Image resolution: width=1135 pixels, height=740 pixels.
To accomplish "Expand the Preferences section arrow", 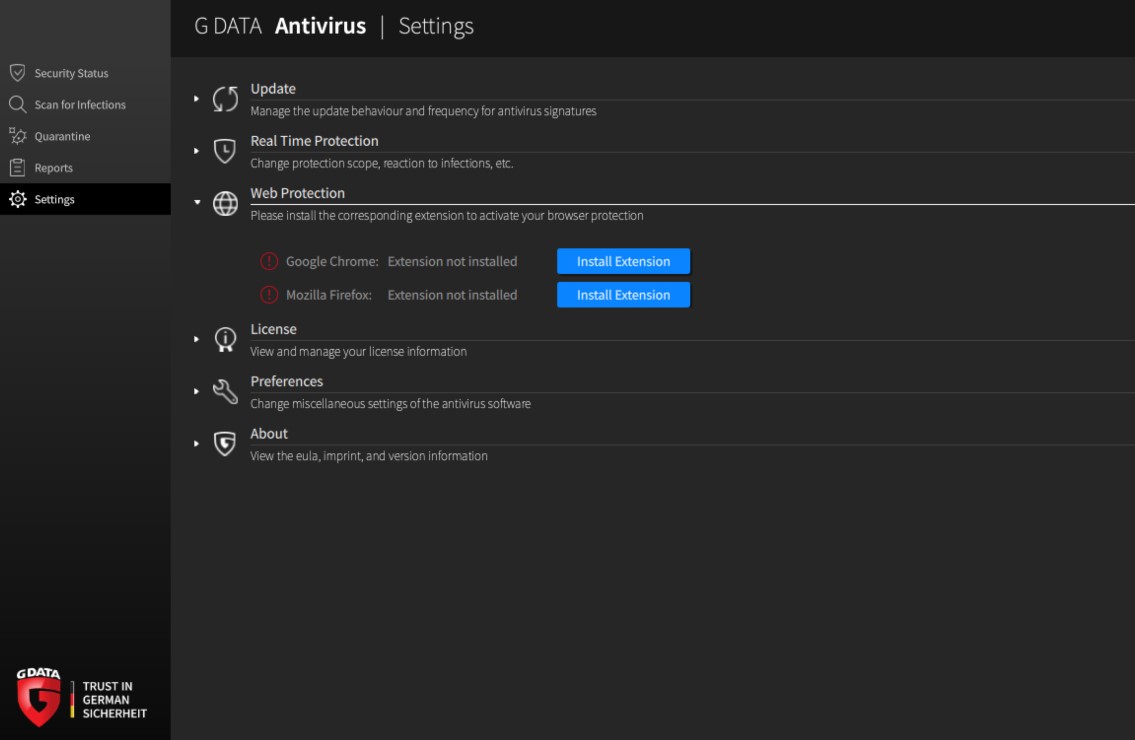I will coord(196,391).
